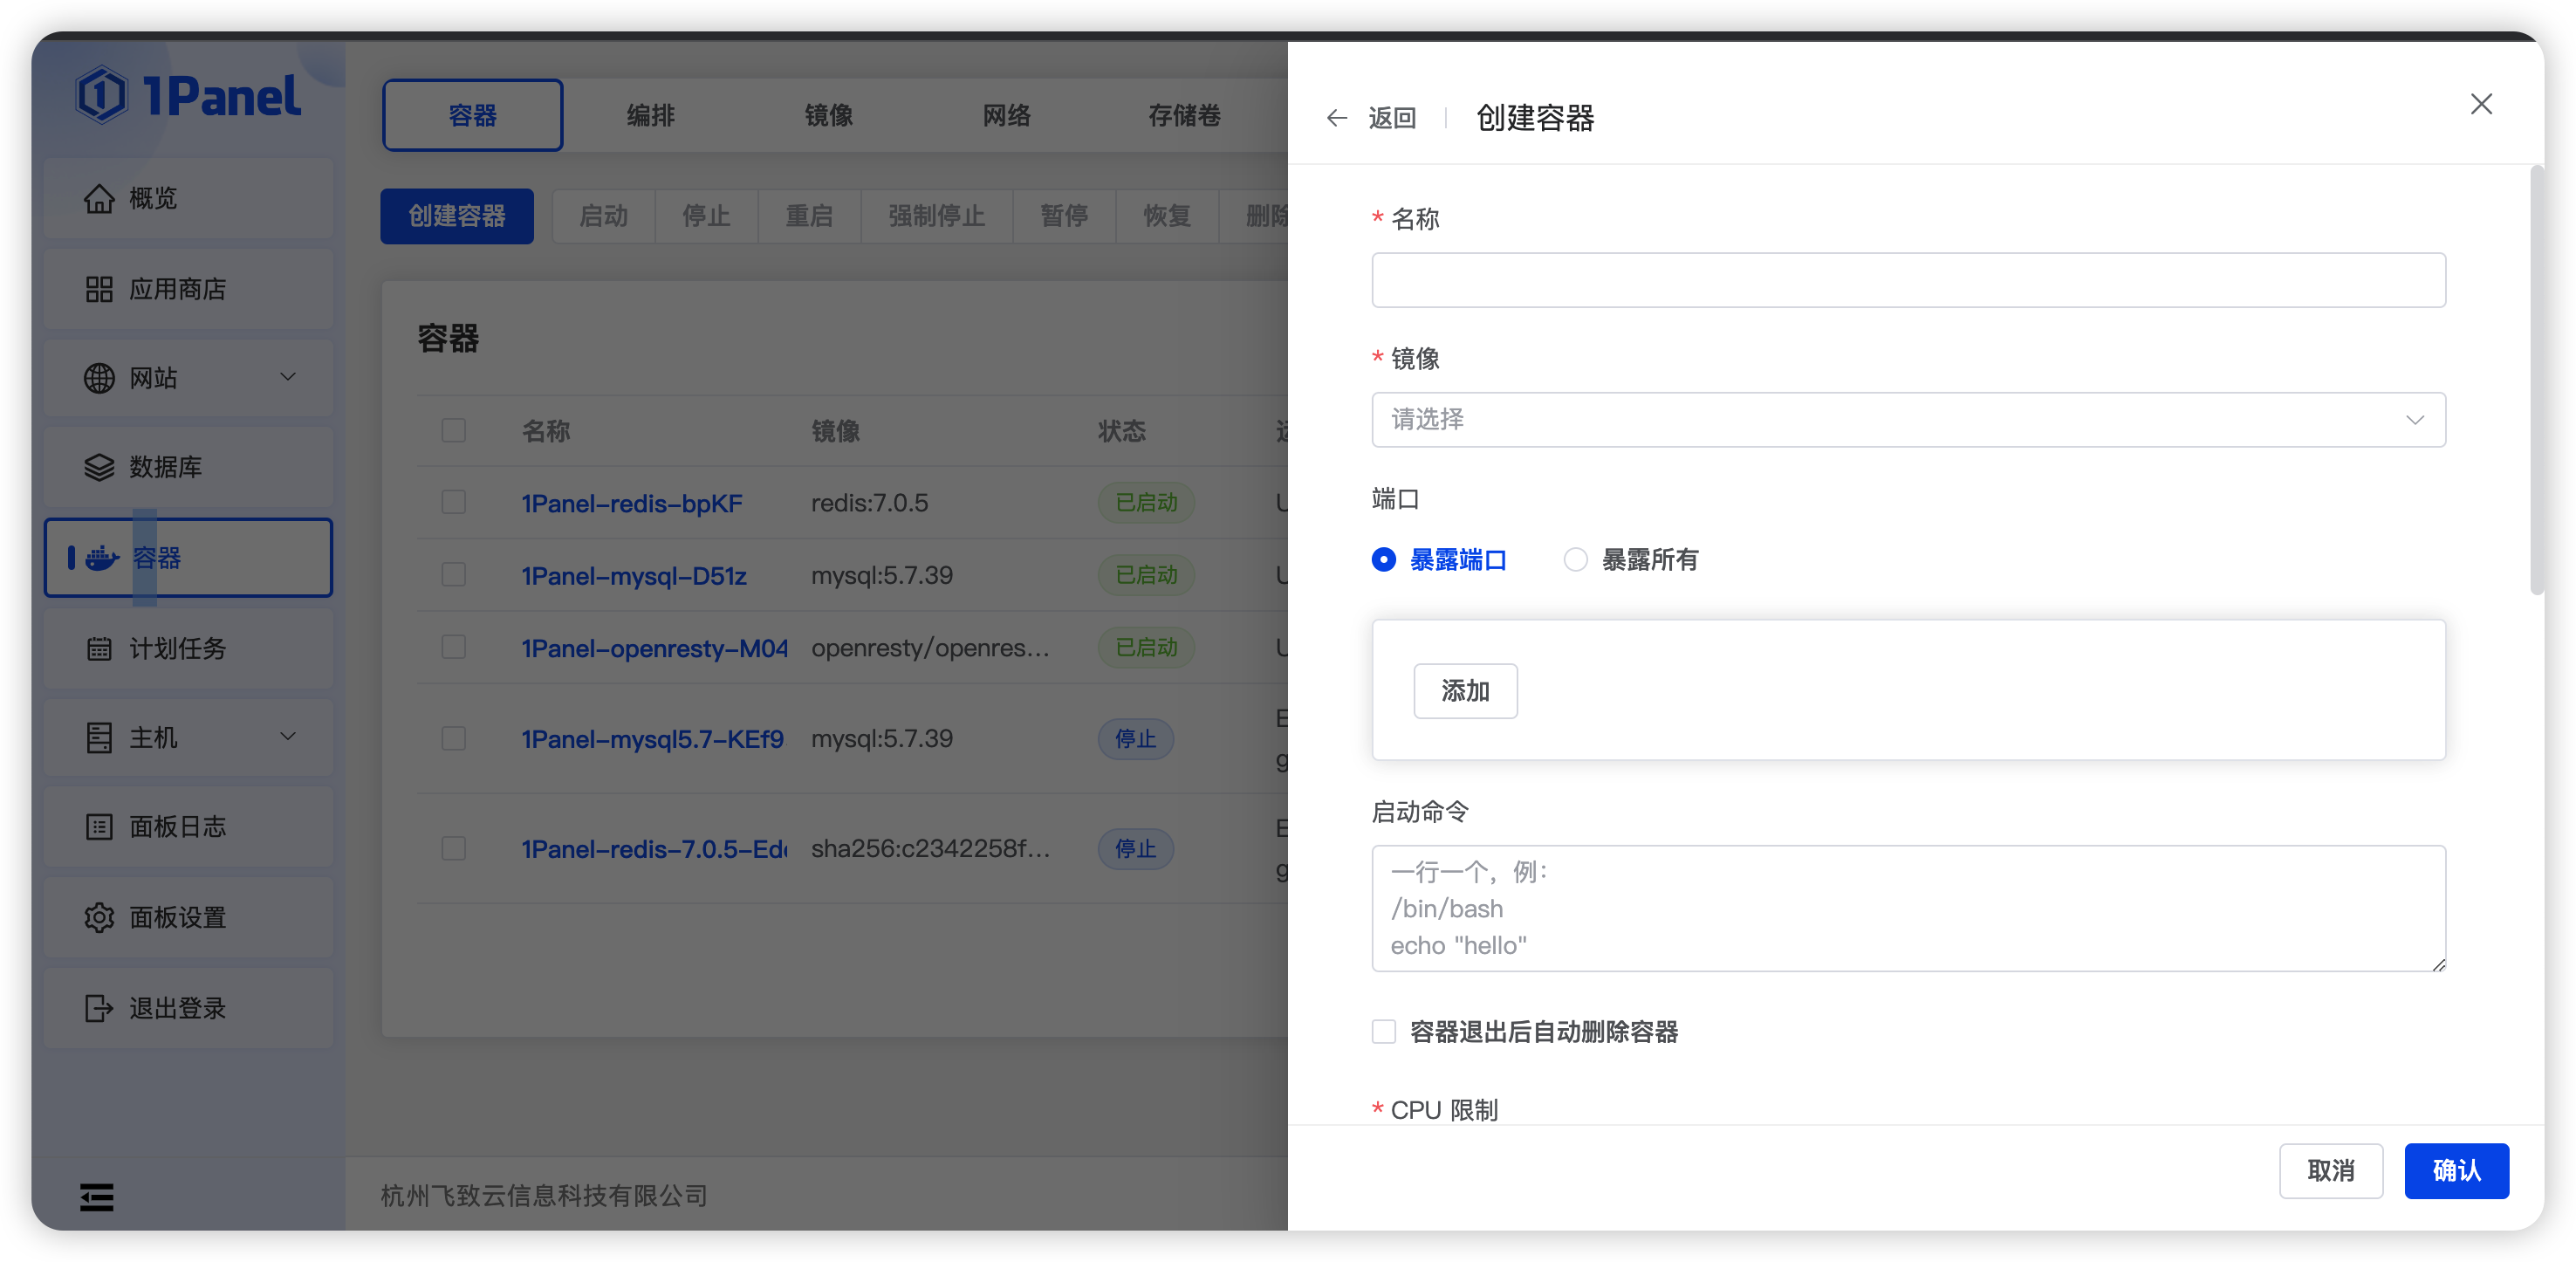
Task: Click the home icon beside 概览
Action: pos(98,199)
